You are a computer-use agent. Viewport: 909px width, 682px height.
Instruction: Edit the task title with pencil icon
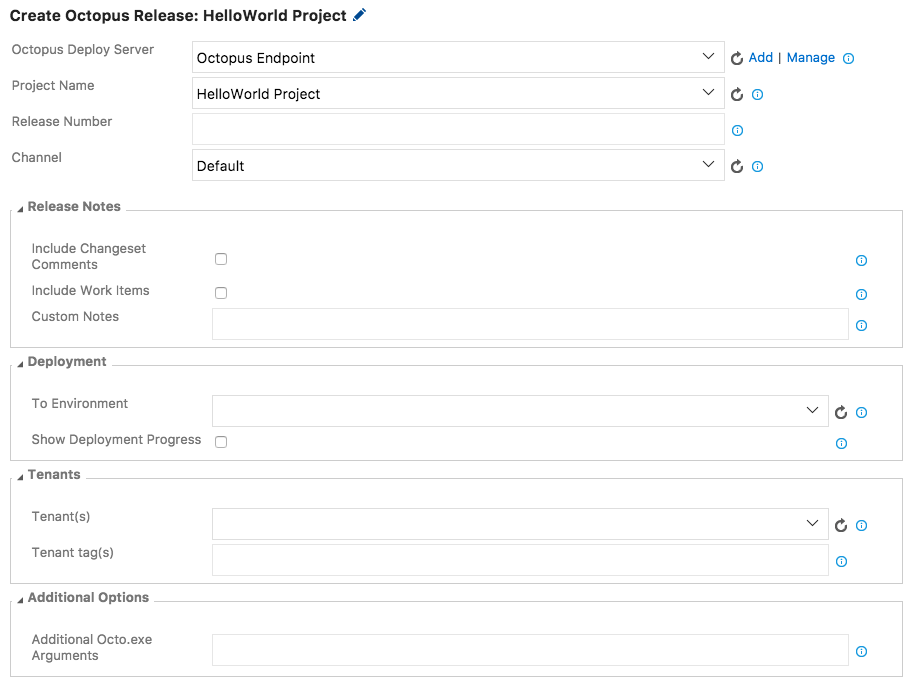click(359, 15)
